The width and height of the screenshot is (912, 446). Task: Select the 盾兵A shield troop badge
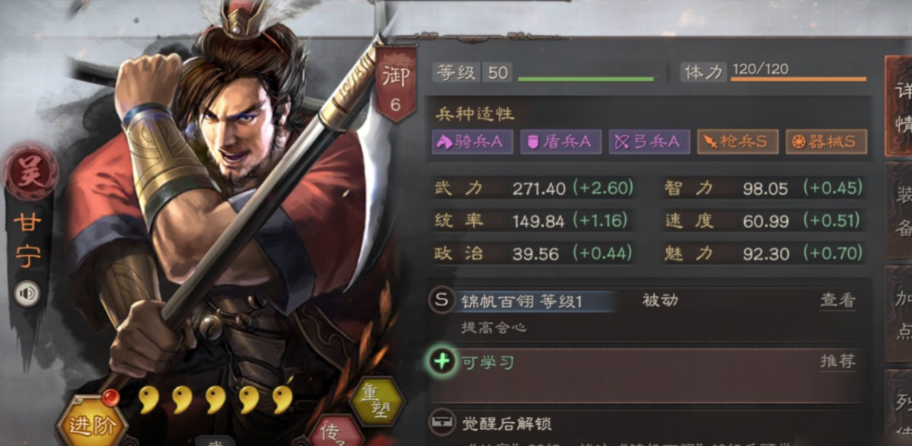click(561, 142)
